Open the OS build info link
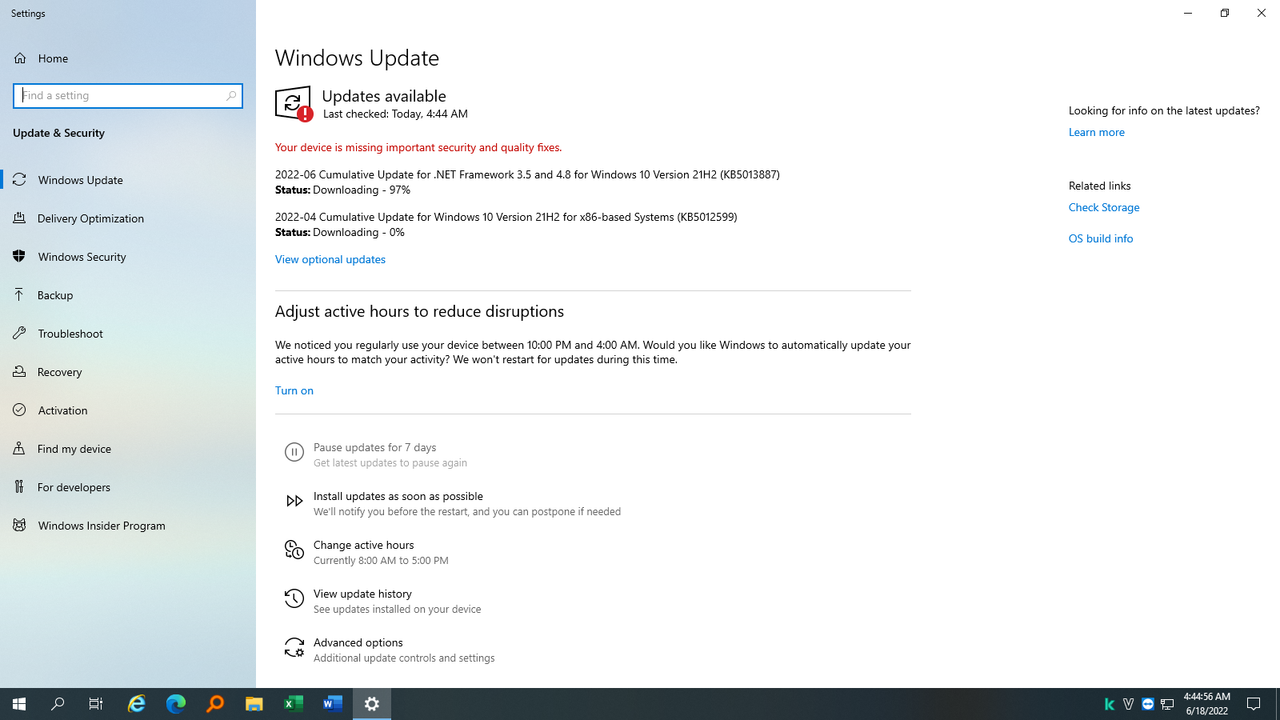Viewport: 1280px width, 720px height. click(1101, 239)
